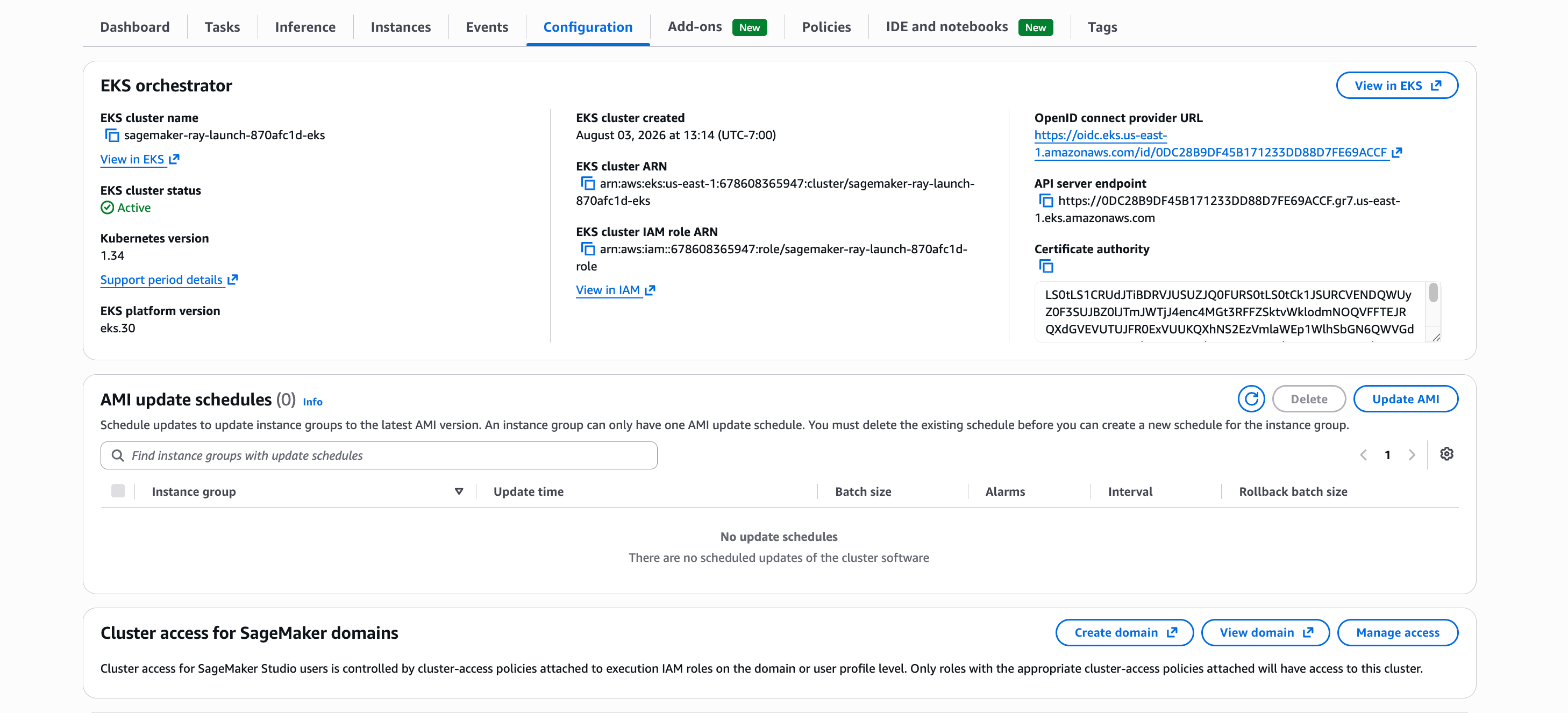Click the certificate authority box scrollbar
The width and height of the screenshot is (1568, 713).
coord(1434,292)
